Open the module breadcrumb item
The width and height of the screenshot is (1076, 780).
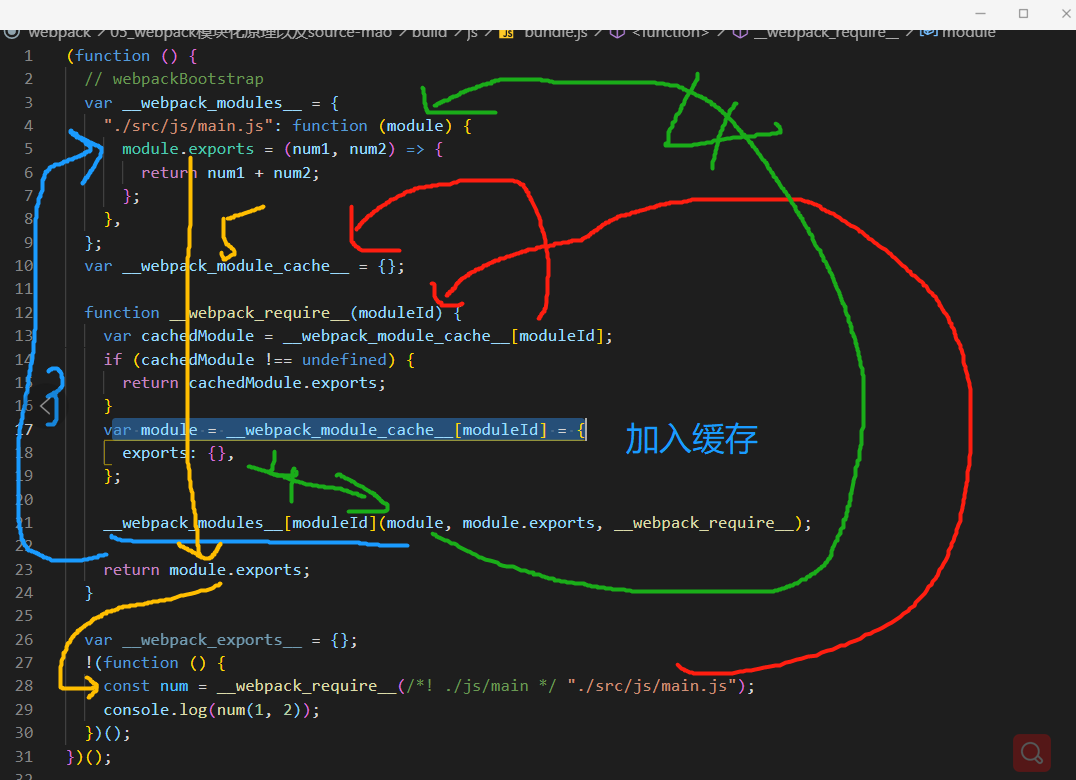coord(968,32)
